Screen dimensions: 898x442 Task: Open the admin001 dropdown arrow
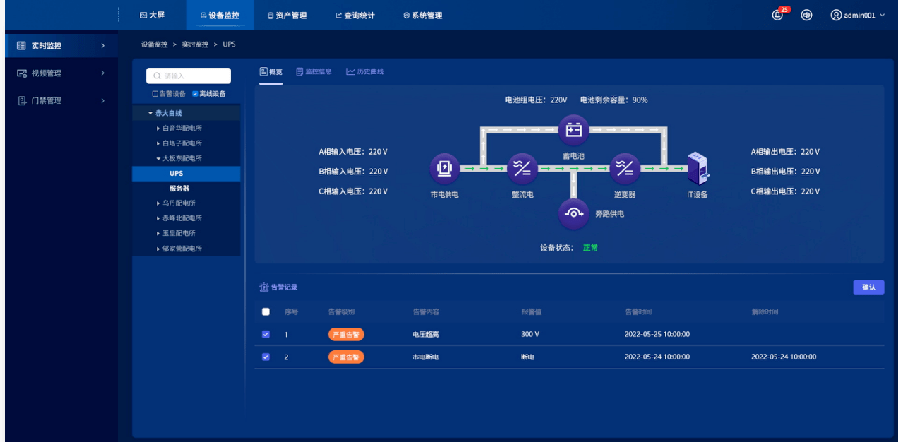[881, 16]
